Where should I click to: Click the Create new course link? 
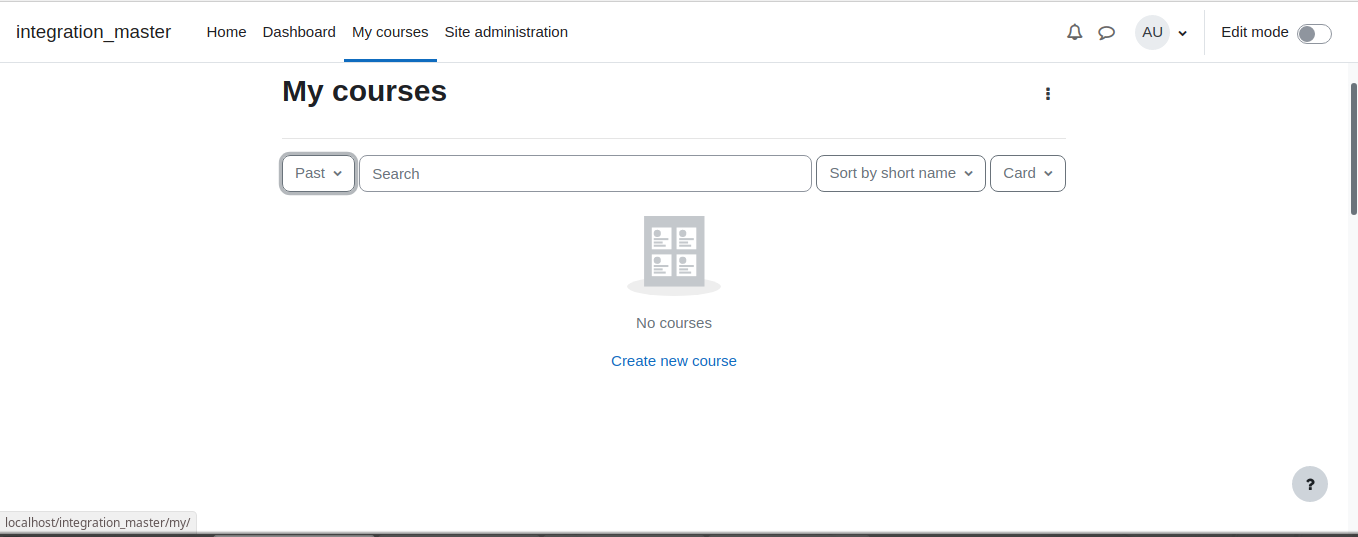(x=674, y=361)
